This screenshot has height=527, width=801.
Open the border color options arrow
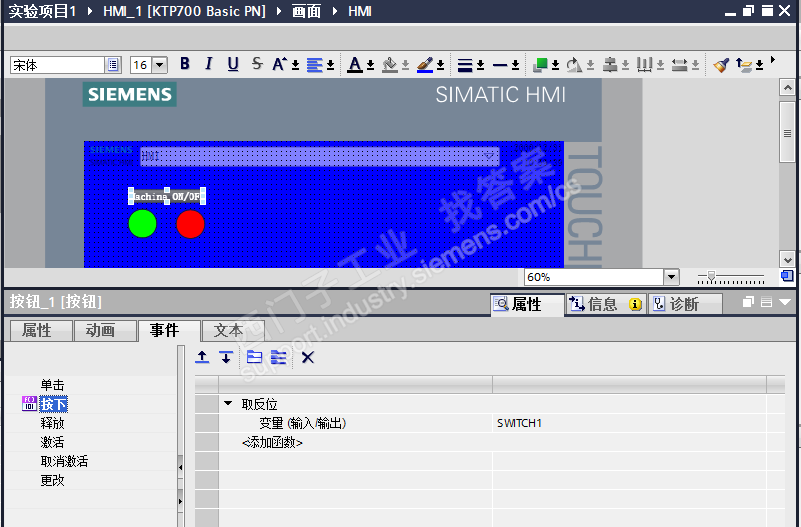click(x=440, y=65)
